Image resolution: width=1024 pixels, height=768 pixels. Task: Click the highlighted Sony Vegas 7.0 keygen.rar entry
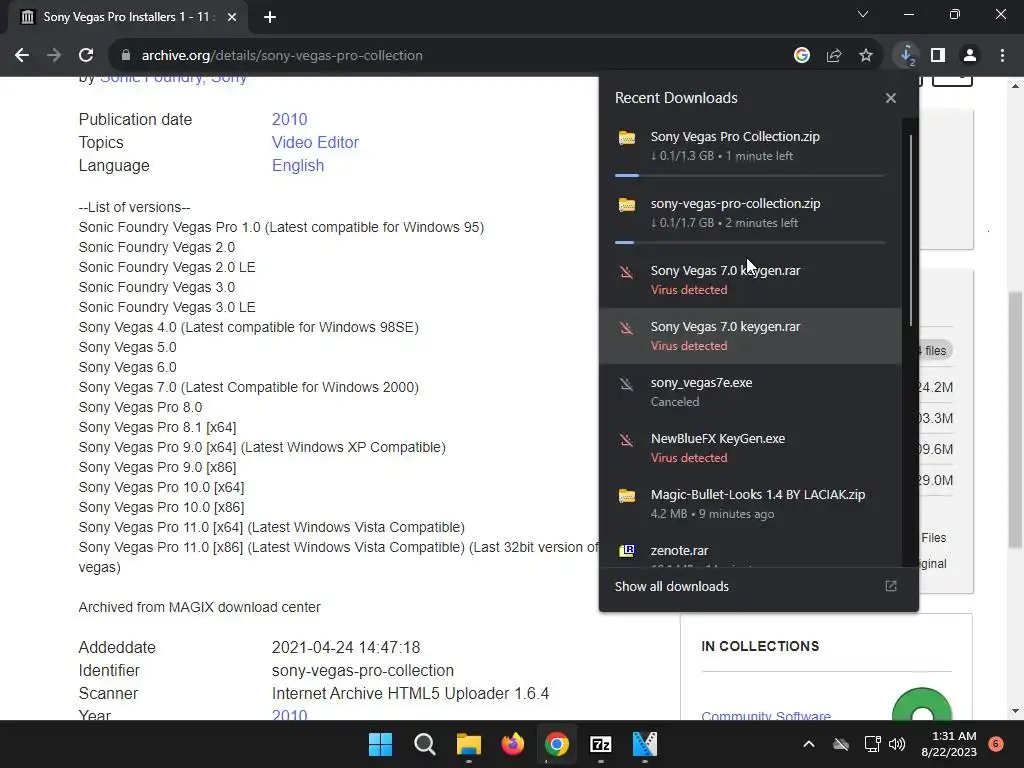point(750,336)
